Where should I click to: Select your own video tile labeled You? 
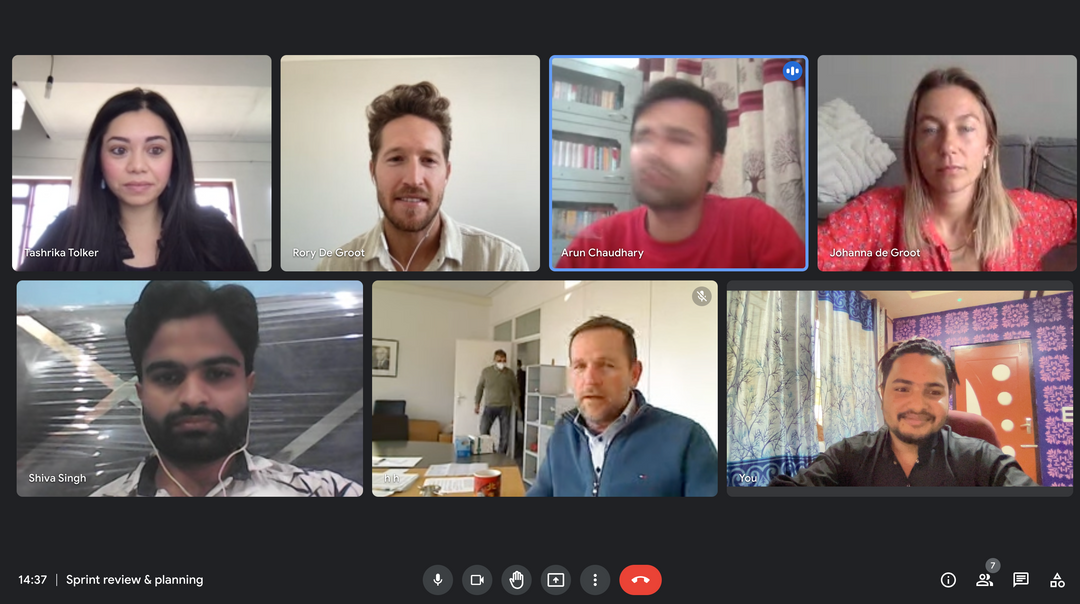(x=900, y=388)
